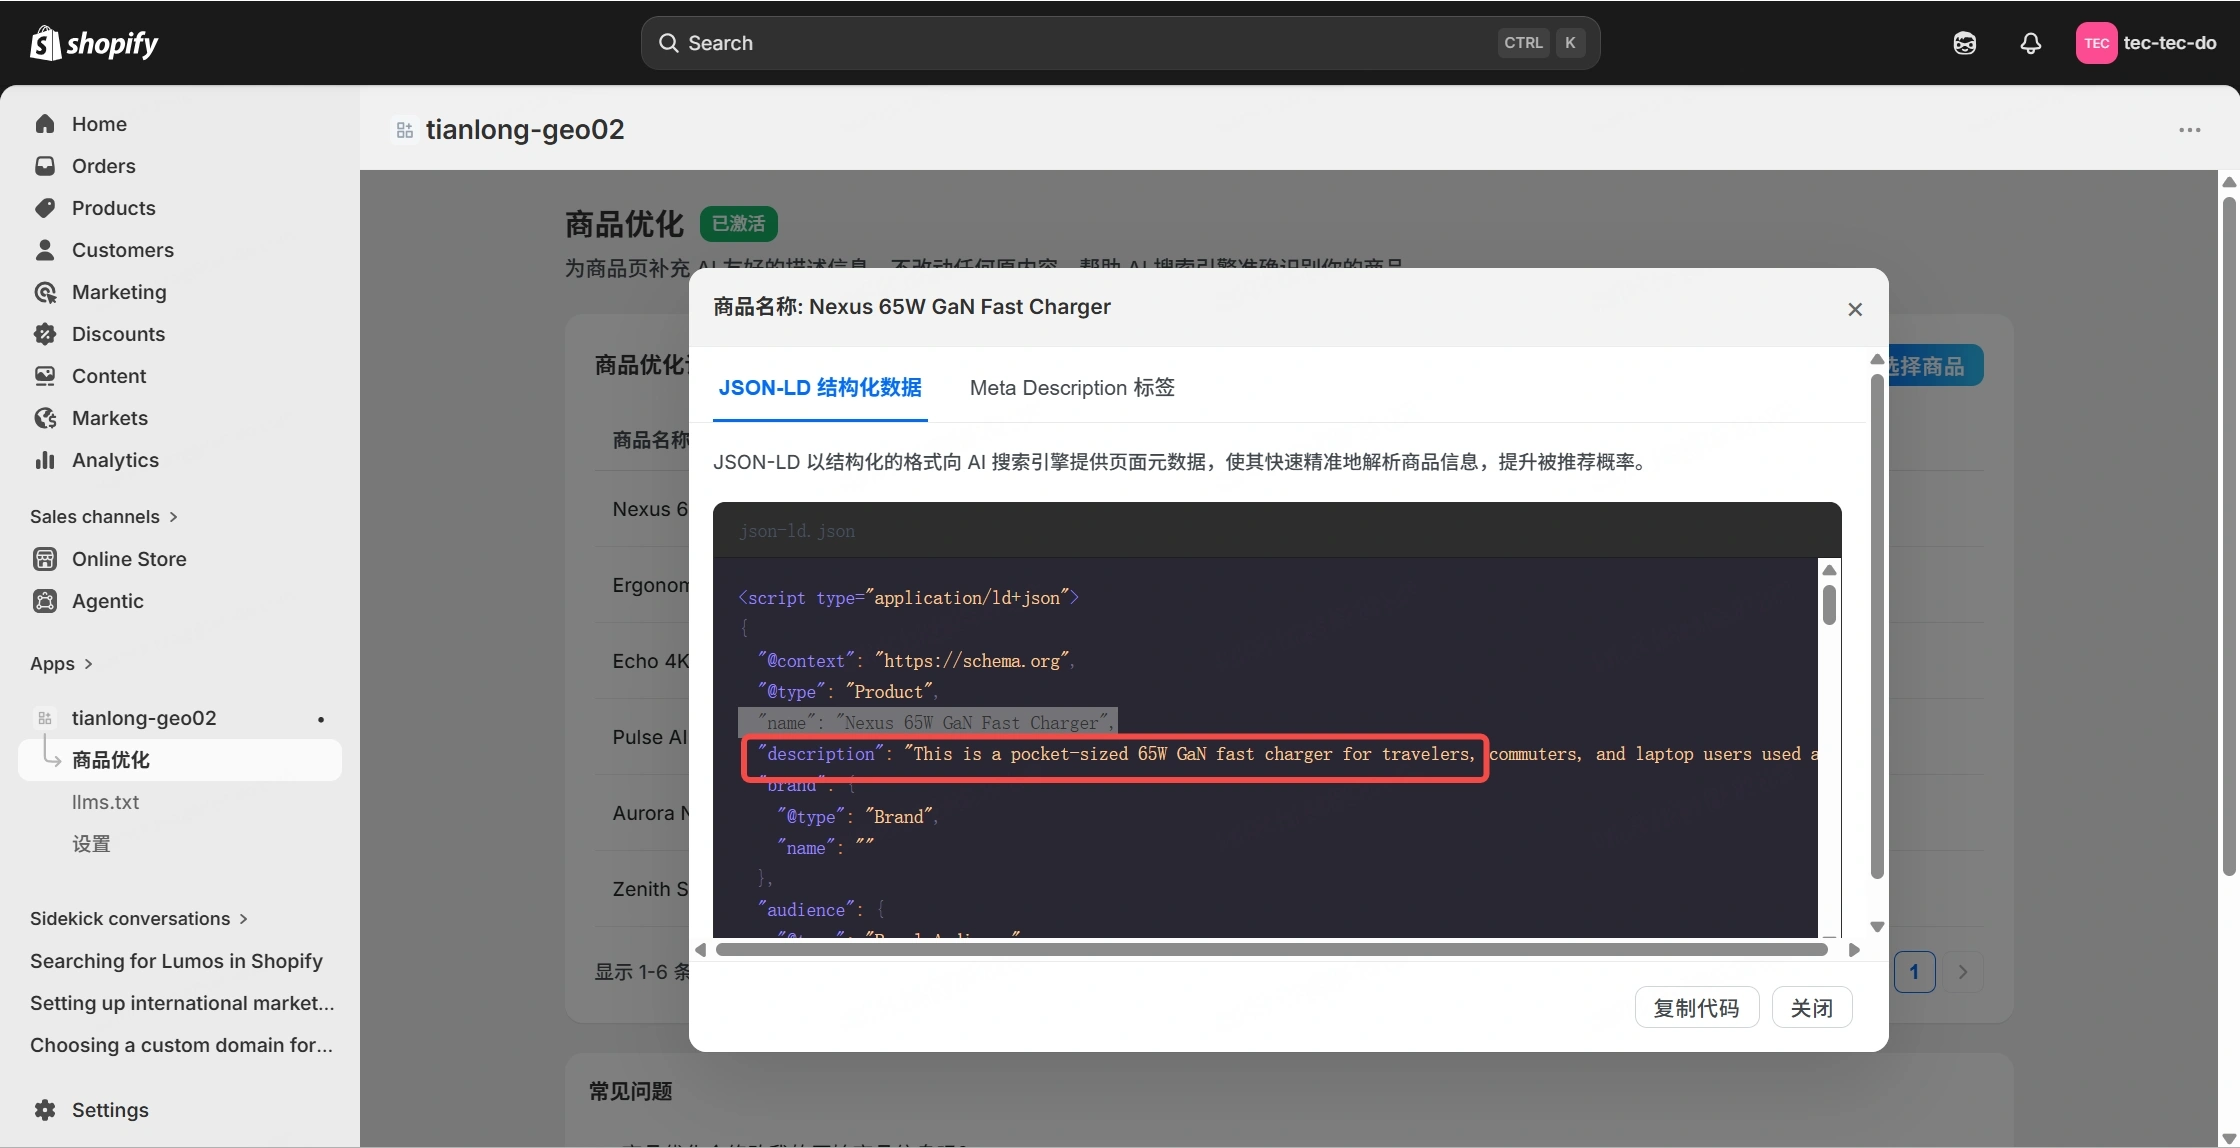The height and width of the screenshot is (1148, 2240).
Task: Switch to JSON-LD 结构化数据 tab
Action: [x=820, y=388]
